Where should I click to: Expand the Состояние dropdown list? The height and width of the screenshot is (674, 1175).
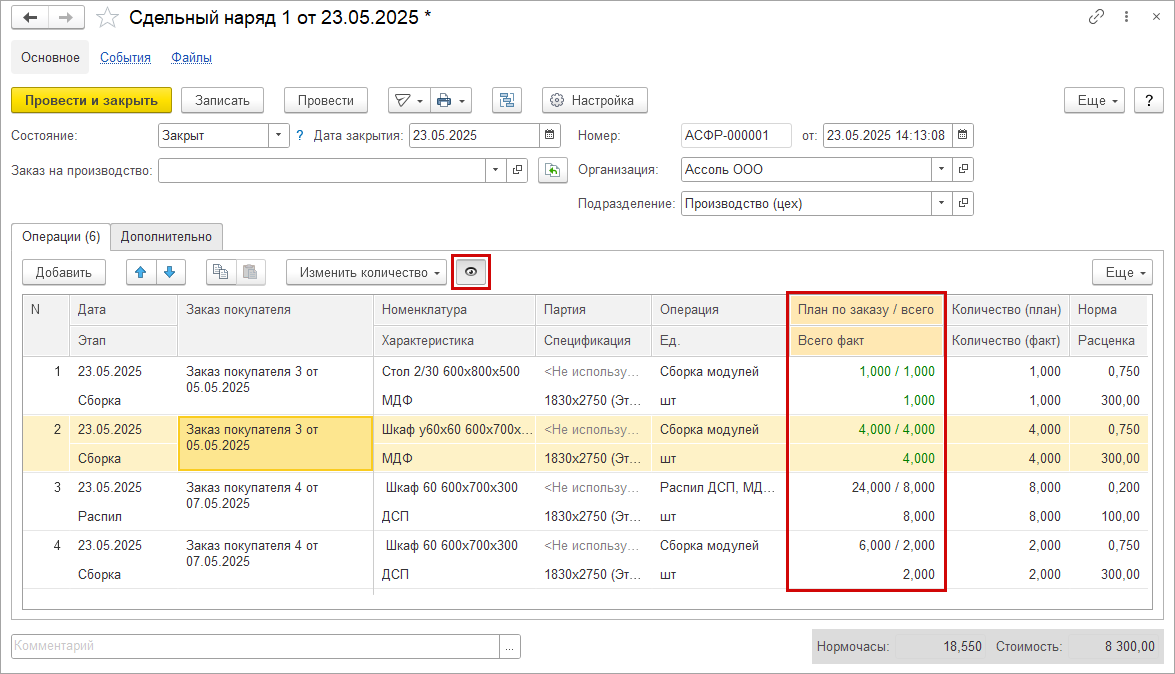(x=277, y=135)
